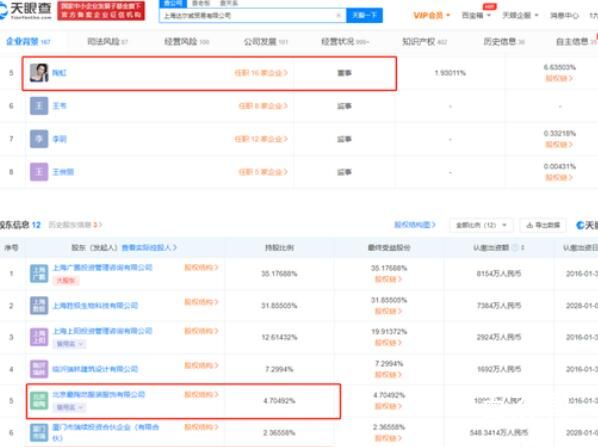Open the avatar icon in supervisor row 6

pyautogui.click(x=39, y=106)
